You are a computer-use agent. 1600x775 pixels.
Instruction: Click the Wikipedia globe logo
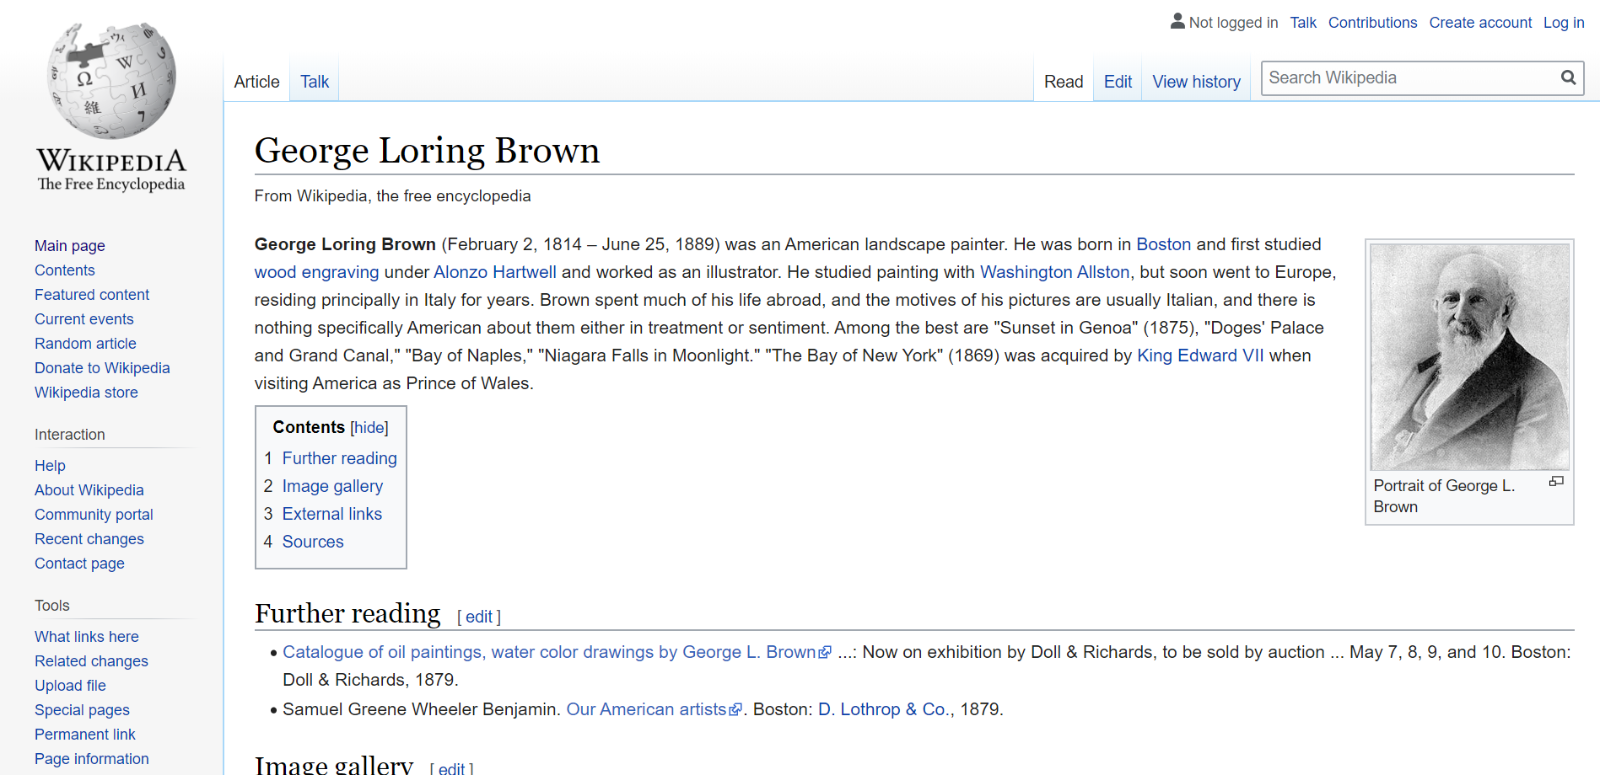click(x=111, y=82)
